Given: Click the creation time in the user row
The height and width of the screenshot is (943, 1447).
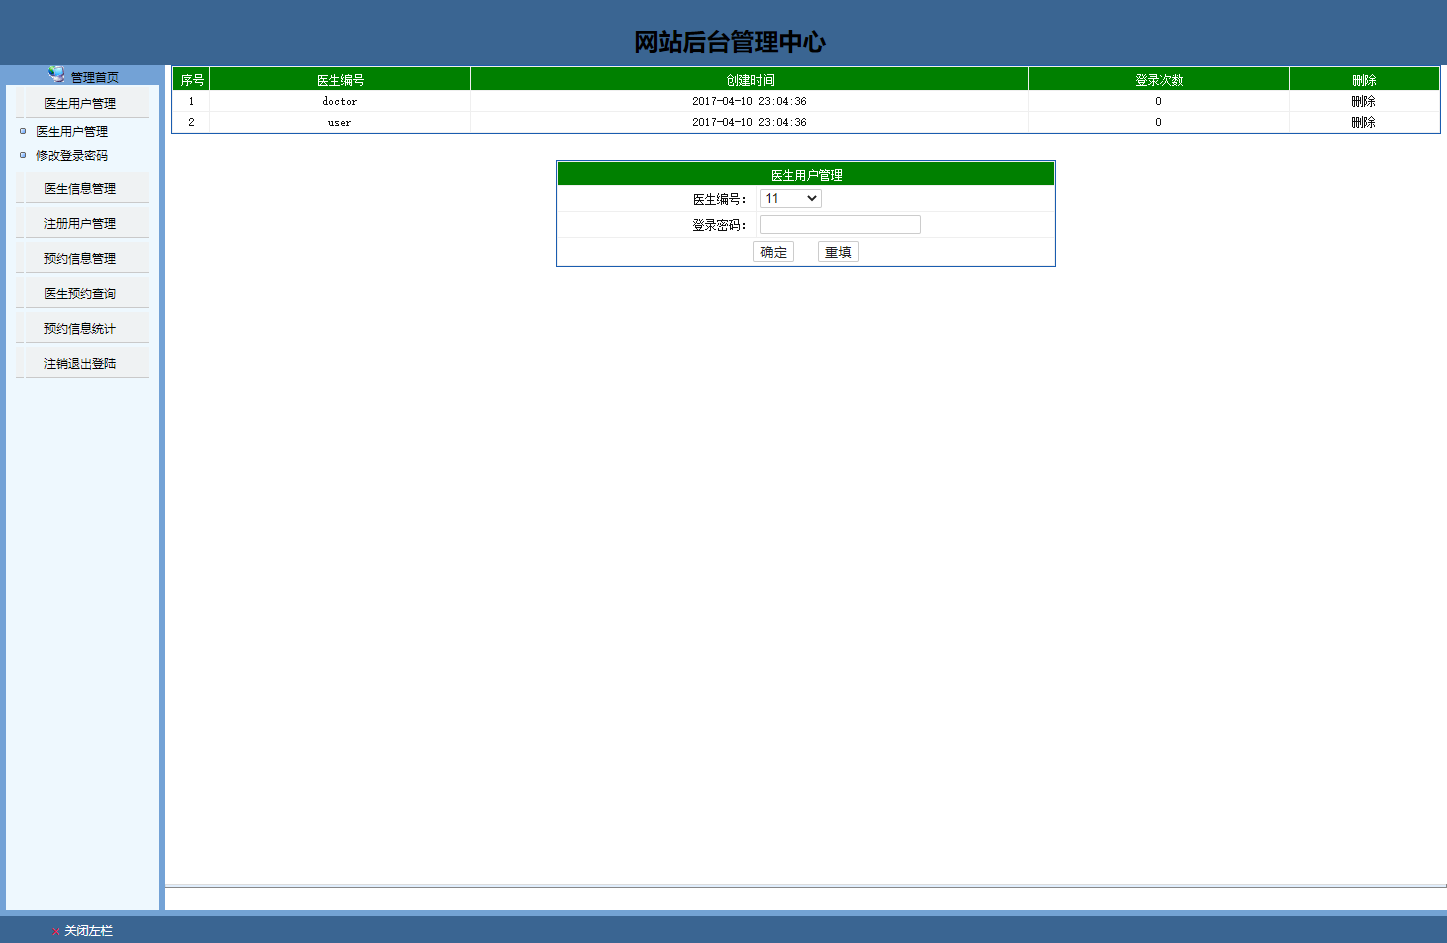Looking at the screenshot, I should pyautogui.click(x=750, y=122).
